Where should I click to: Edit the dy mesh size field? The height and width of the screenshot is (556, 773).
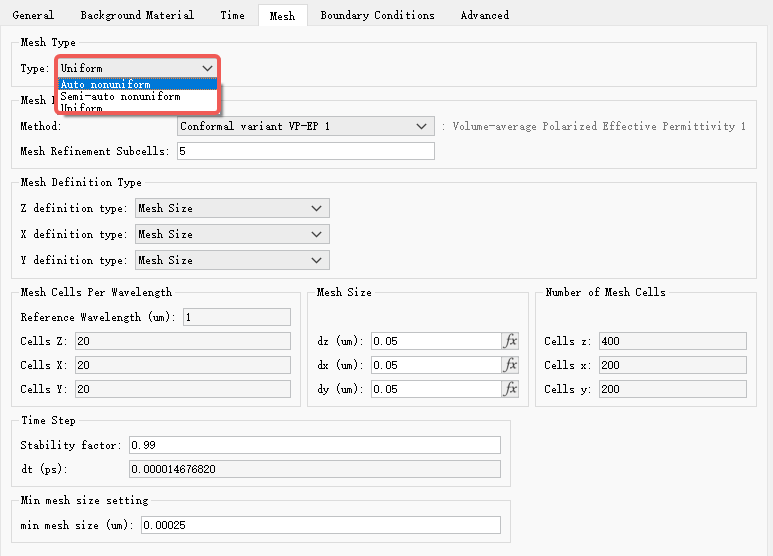tap(437, 389)
